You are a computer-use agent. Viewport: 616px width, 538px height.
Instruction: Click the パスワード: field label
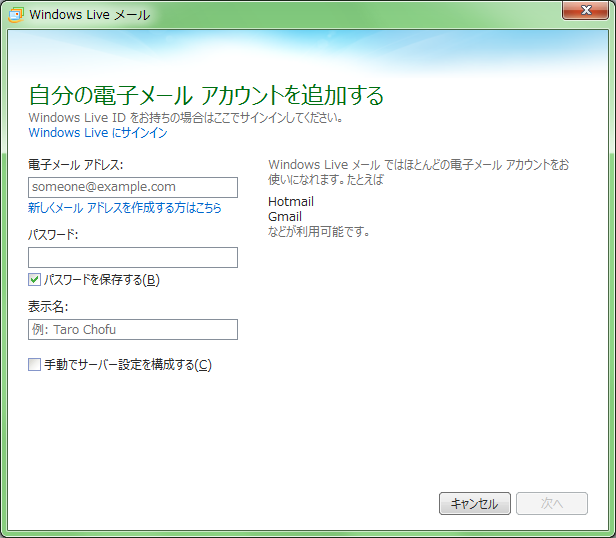(53, 235)
